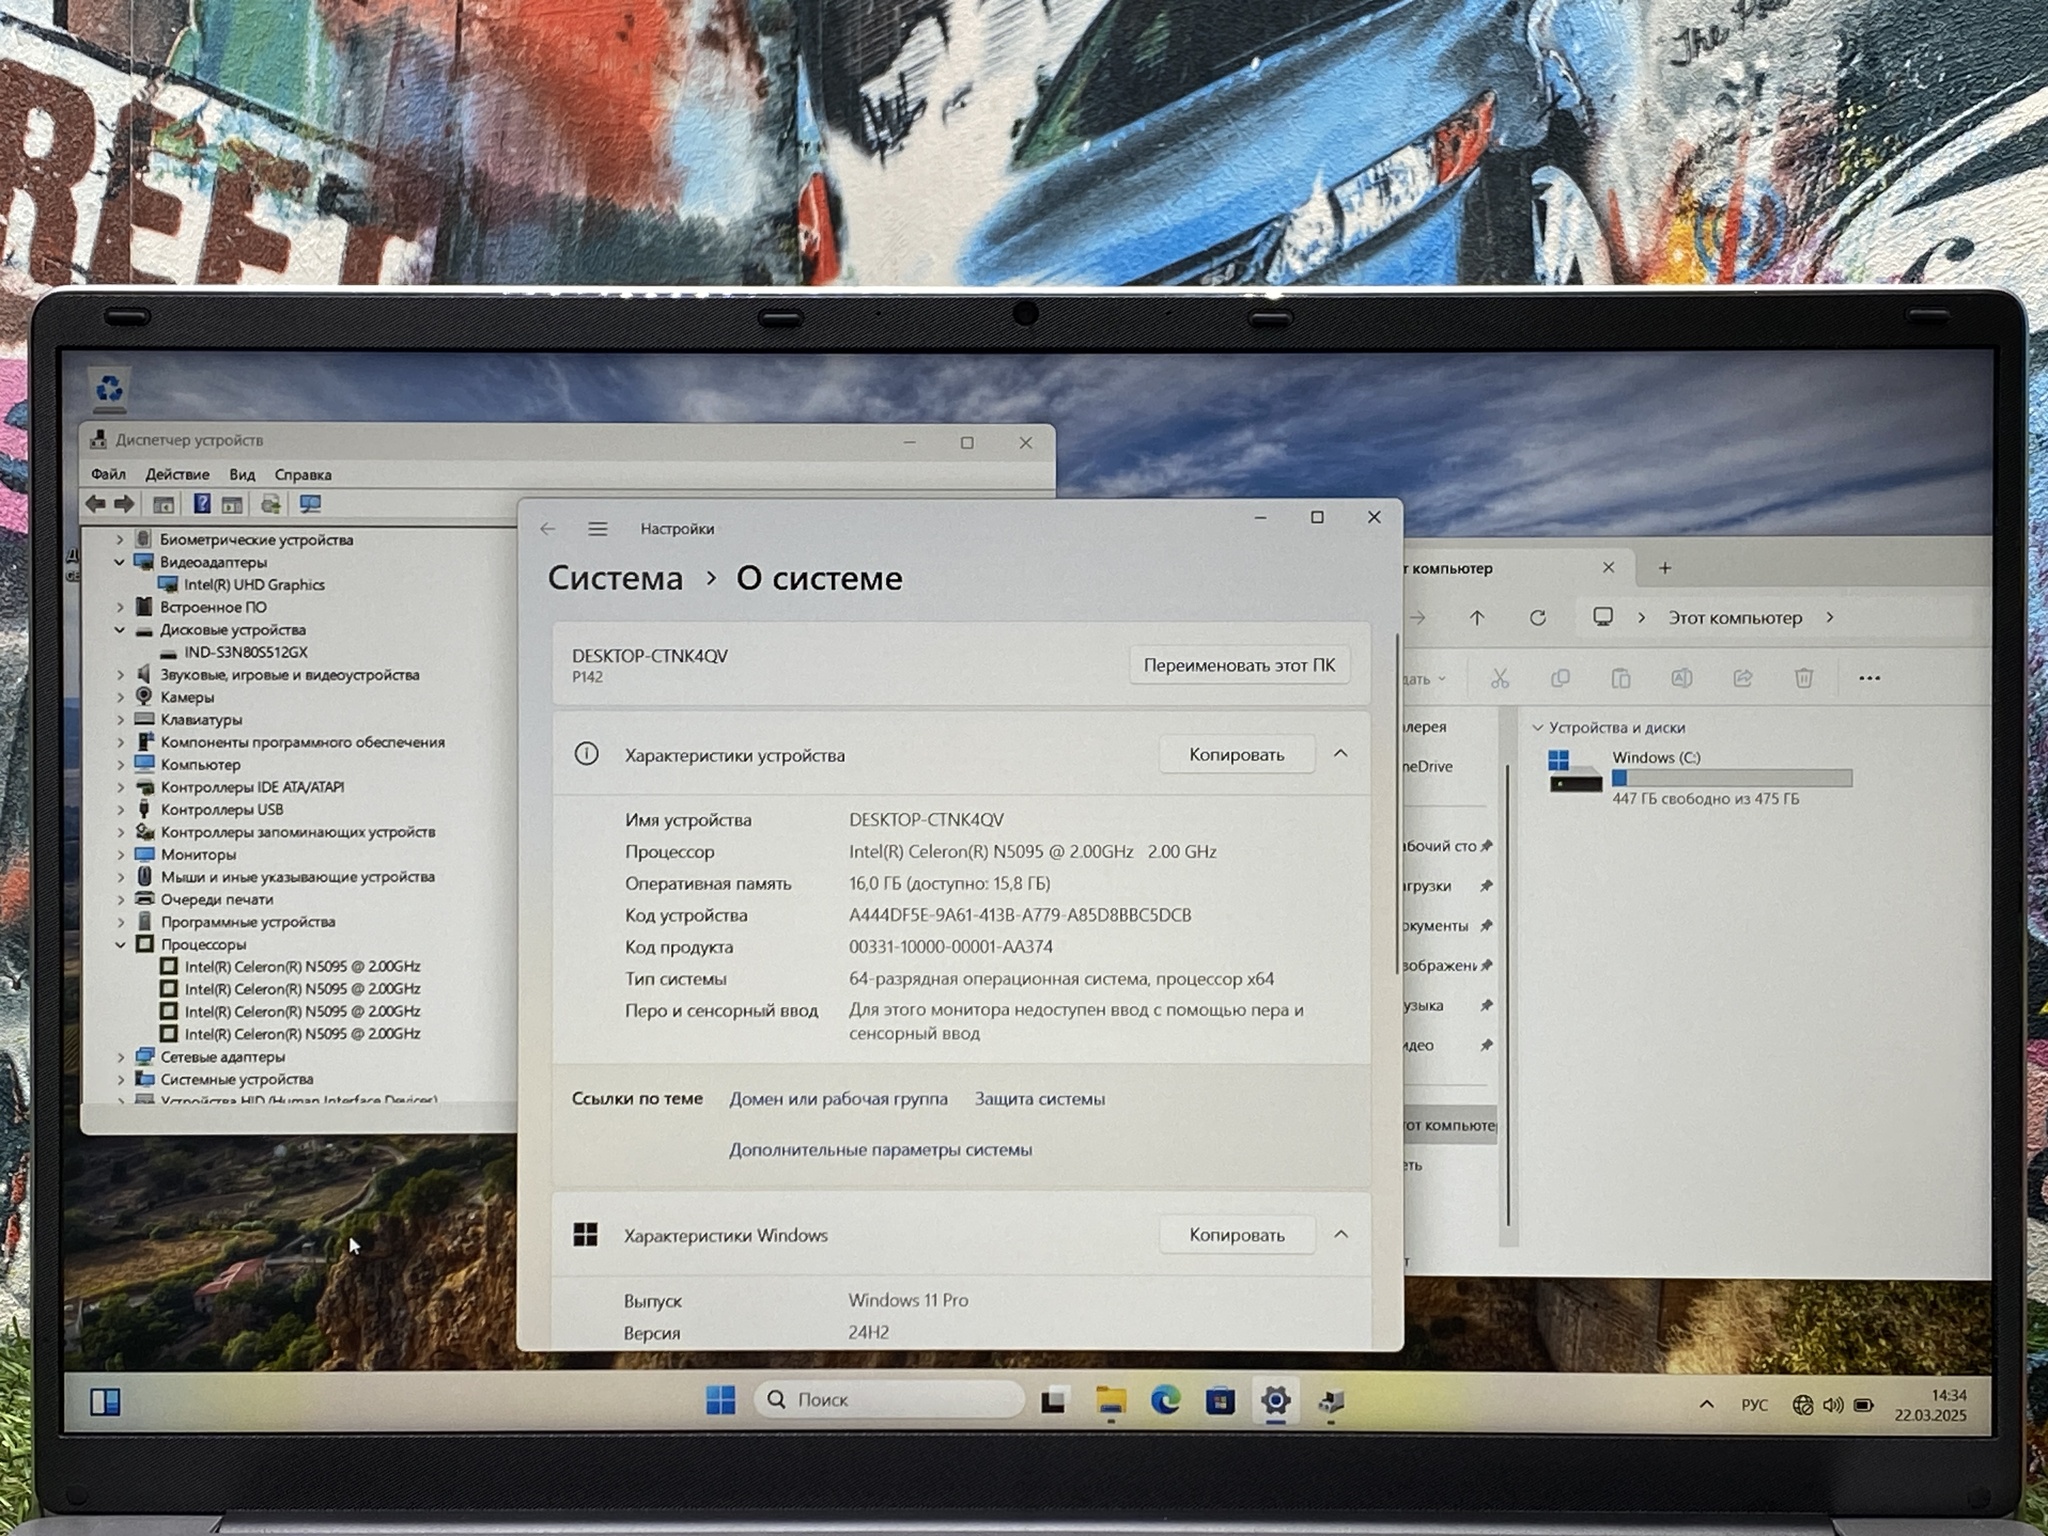Collapse Устройства и диски group
The width and height of the screenshot is (2048, 1536).
[x=1538, y=728]
